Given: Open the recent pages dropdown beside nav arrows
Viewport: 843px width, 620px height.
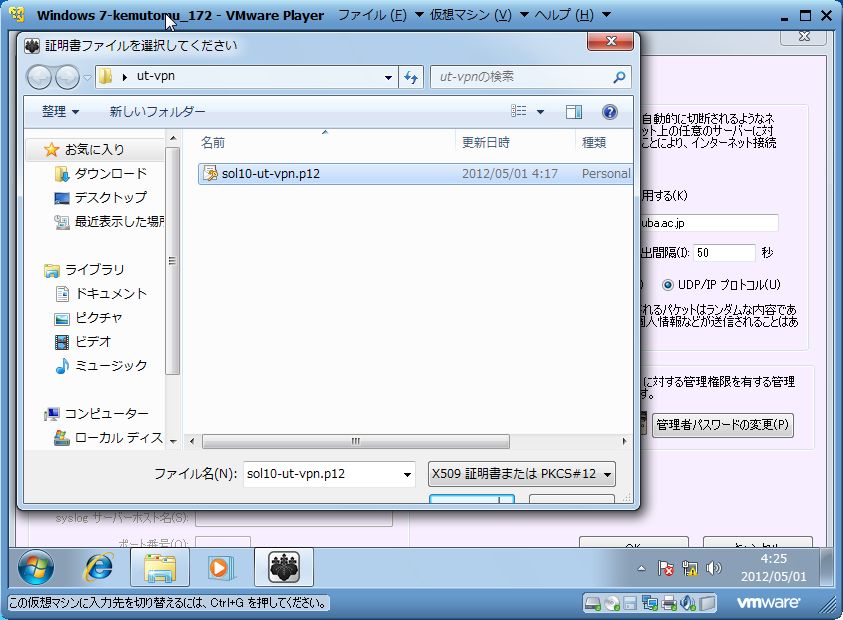Looking at the screenshot, I should pos(87,77).
